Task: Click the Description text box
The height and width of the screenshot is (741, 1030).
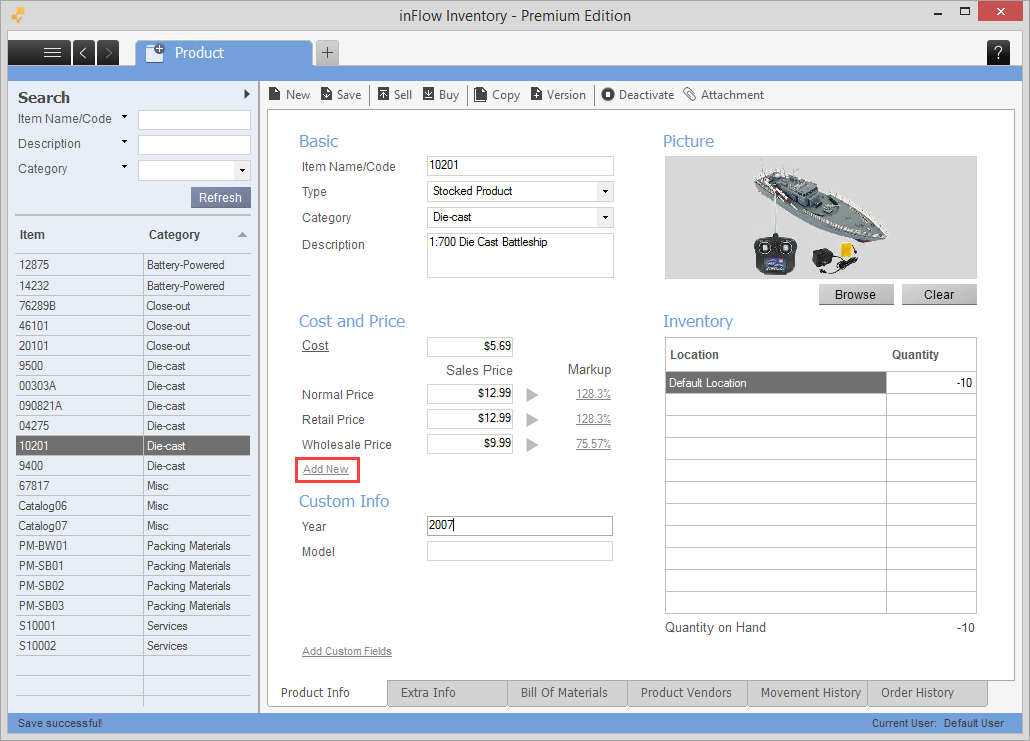Action: tap(520, 256)
